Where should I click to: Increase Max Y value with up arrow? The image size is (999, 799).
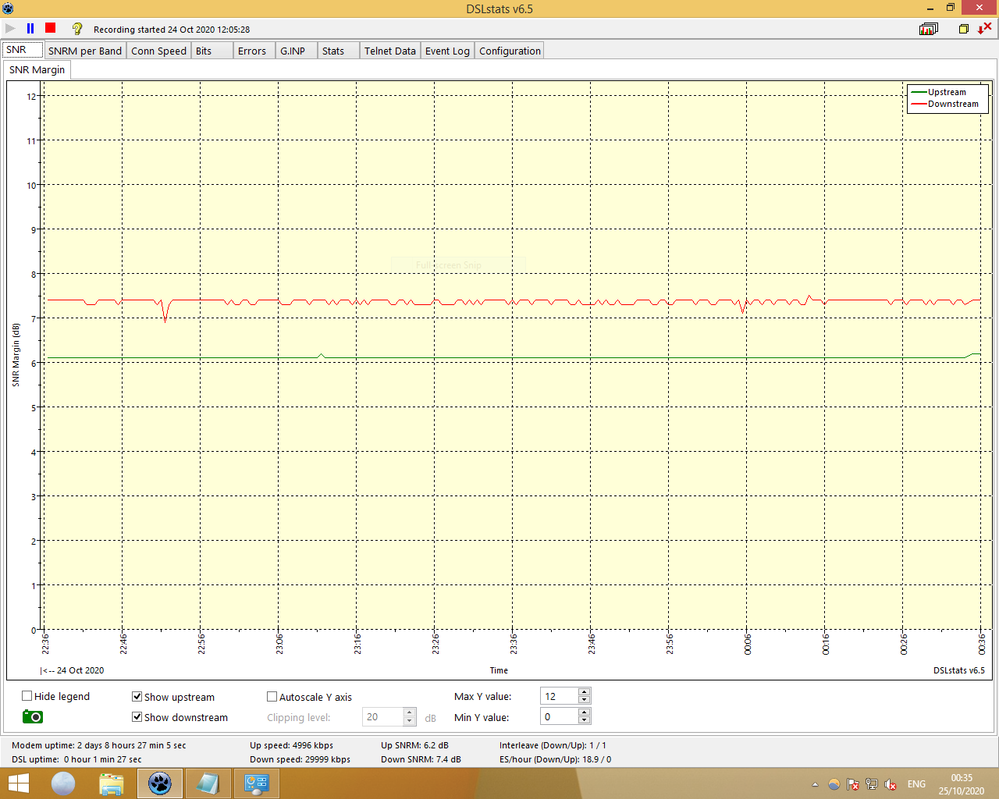585,691
